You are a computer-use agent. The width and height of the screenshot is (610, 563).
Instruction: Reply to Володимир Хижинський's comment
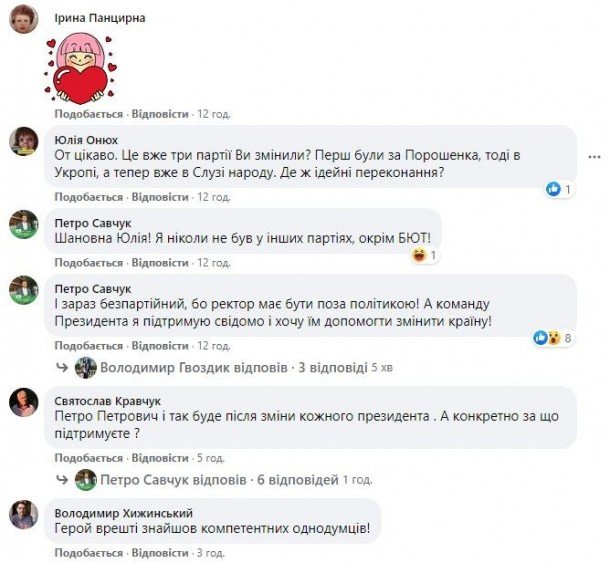(x=160, y=552)
